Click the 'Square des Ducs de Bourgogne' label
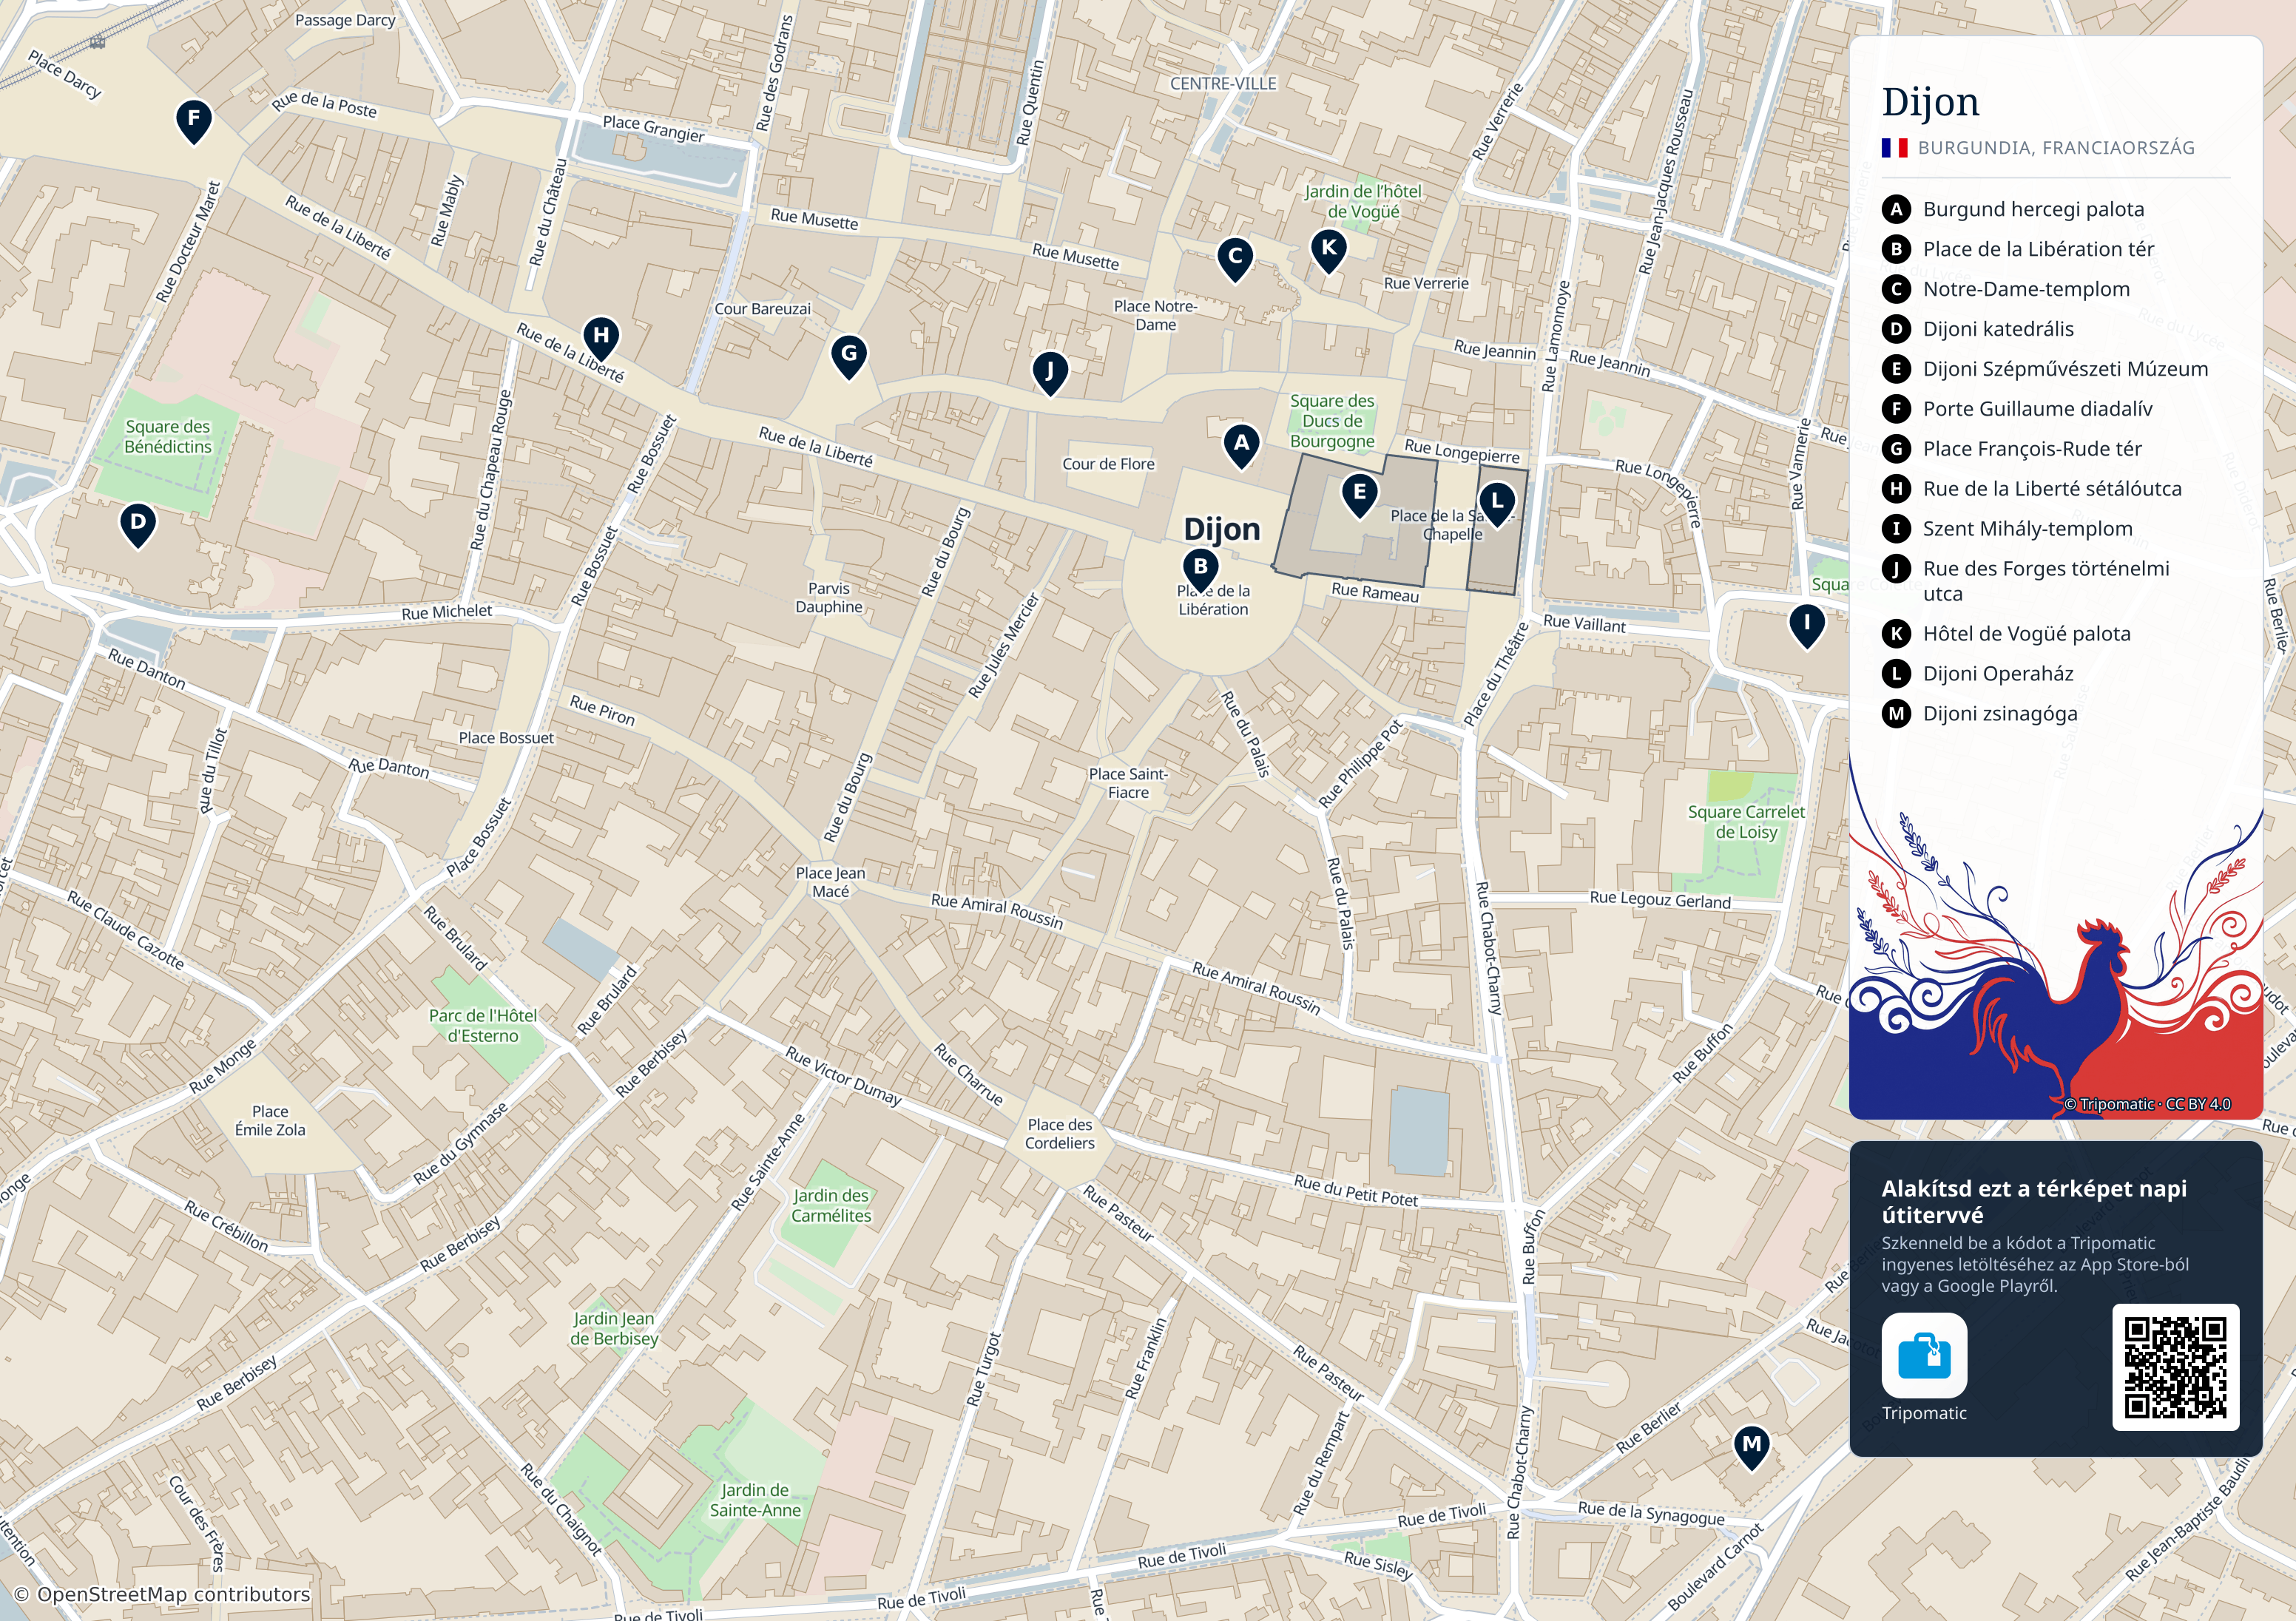The height and width of the screenshot is (1621, 2296). 1332,421
